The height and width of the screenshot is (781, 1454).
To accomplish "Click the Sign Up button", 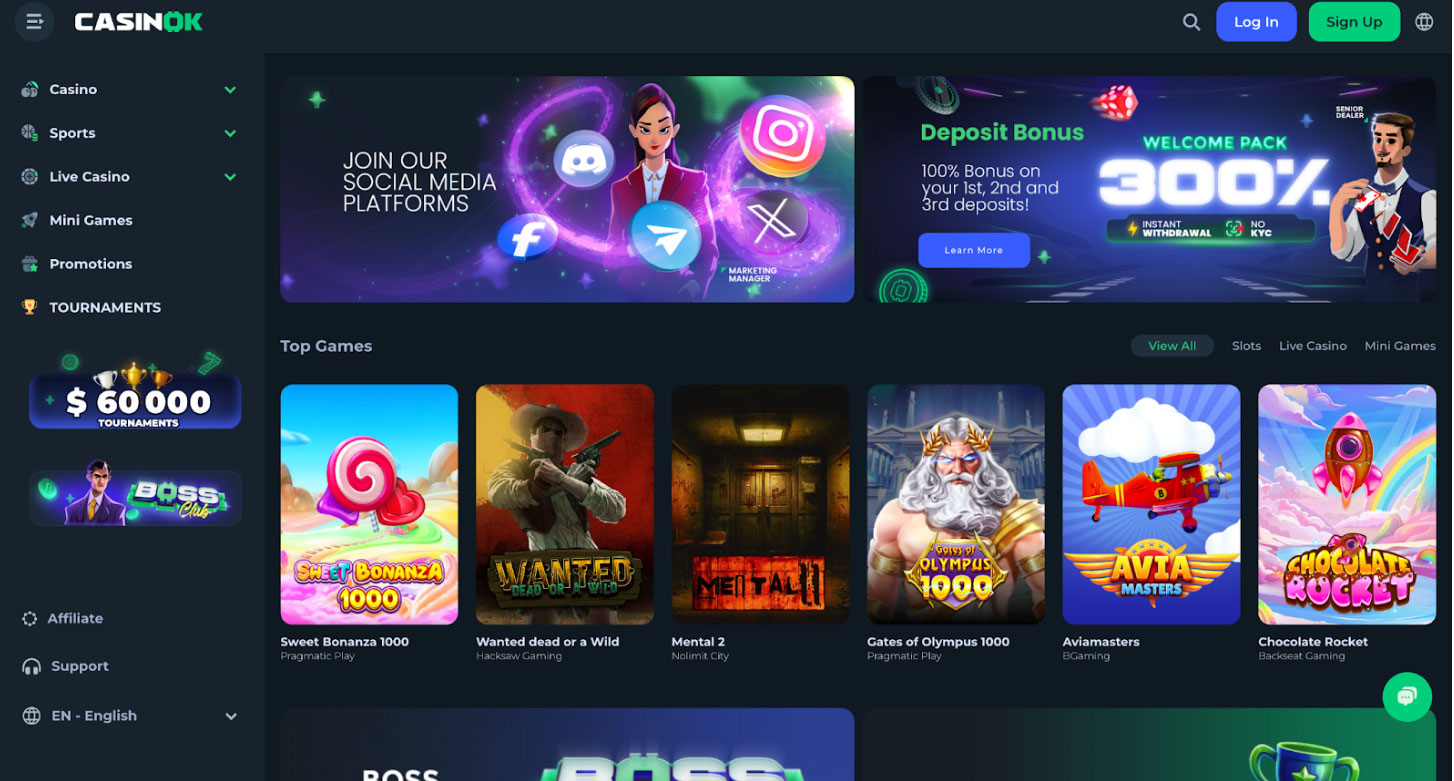I will [1354, 22].
